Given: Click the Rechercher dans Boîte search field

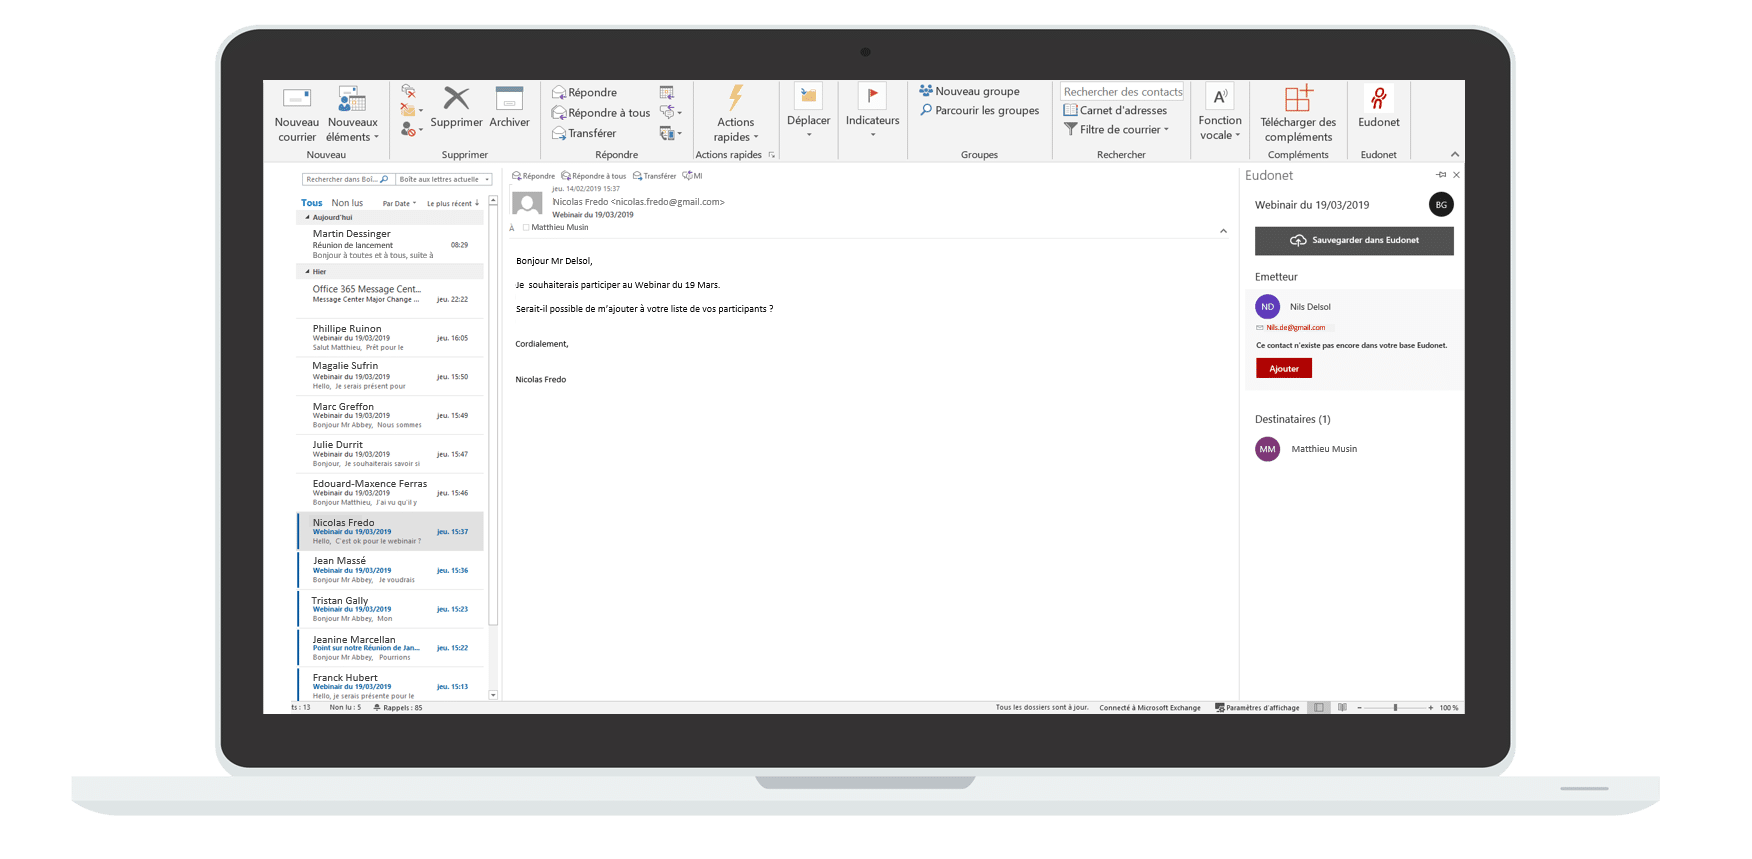Looking at the screenshot, I should click(348, 179).
